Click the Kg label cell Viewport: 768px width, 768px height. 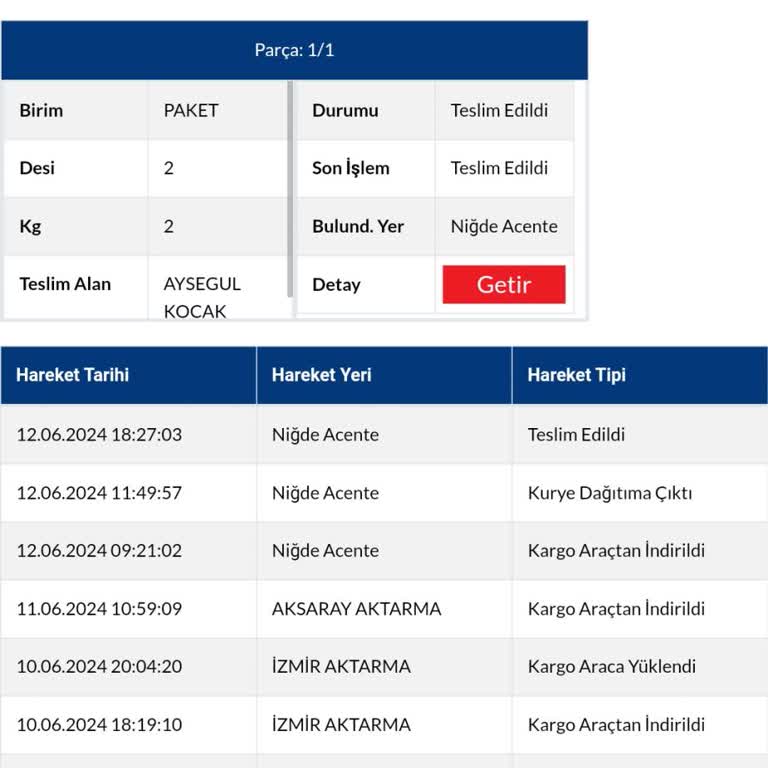(75, 226)
